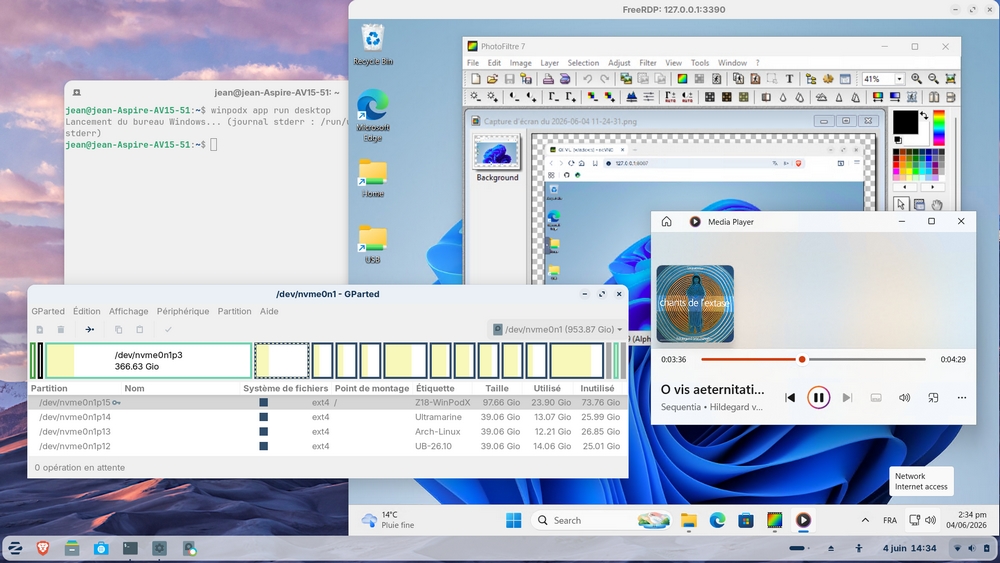Open Microsoft Edge shortcut on Windows desktop
This screenshot has width=1000, height=563.
pos(373,115)
